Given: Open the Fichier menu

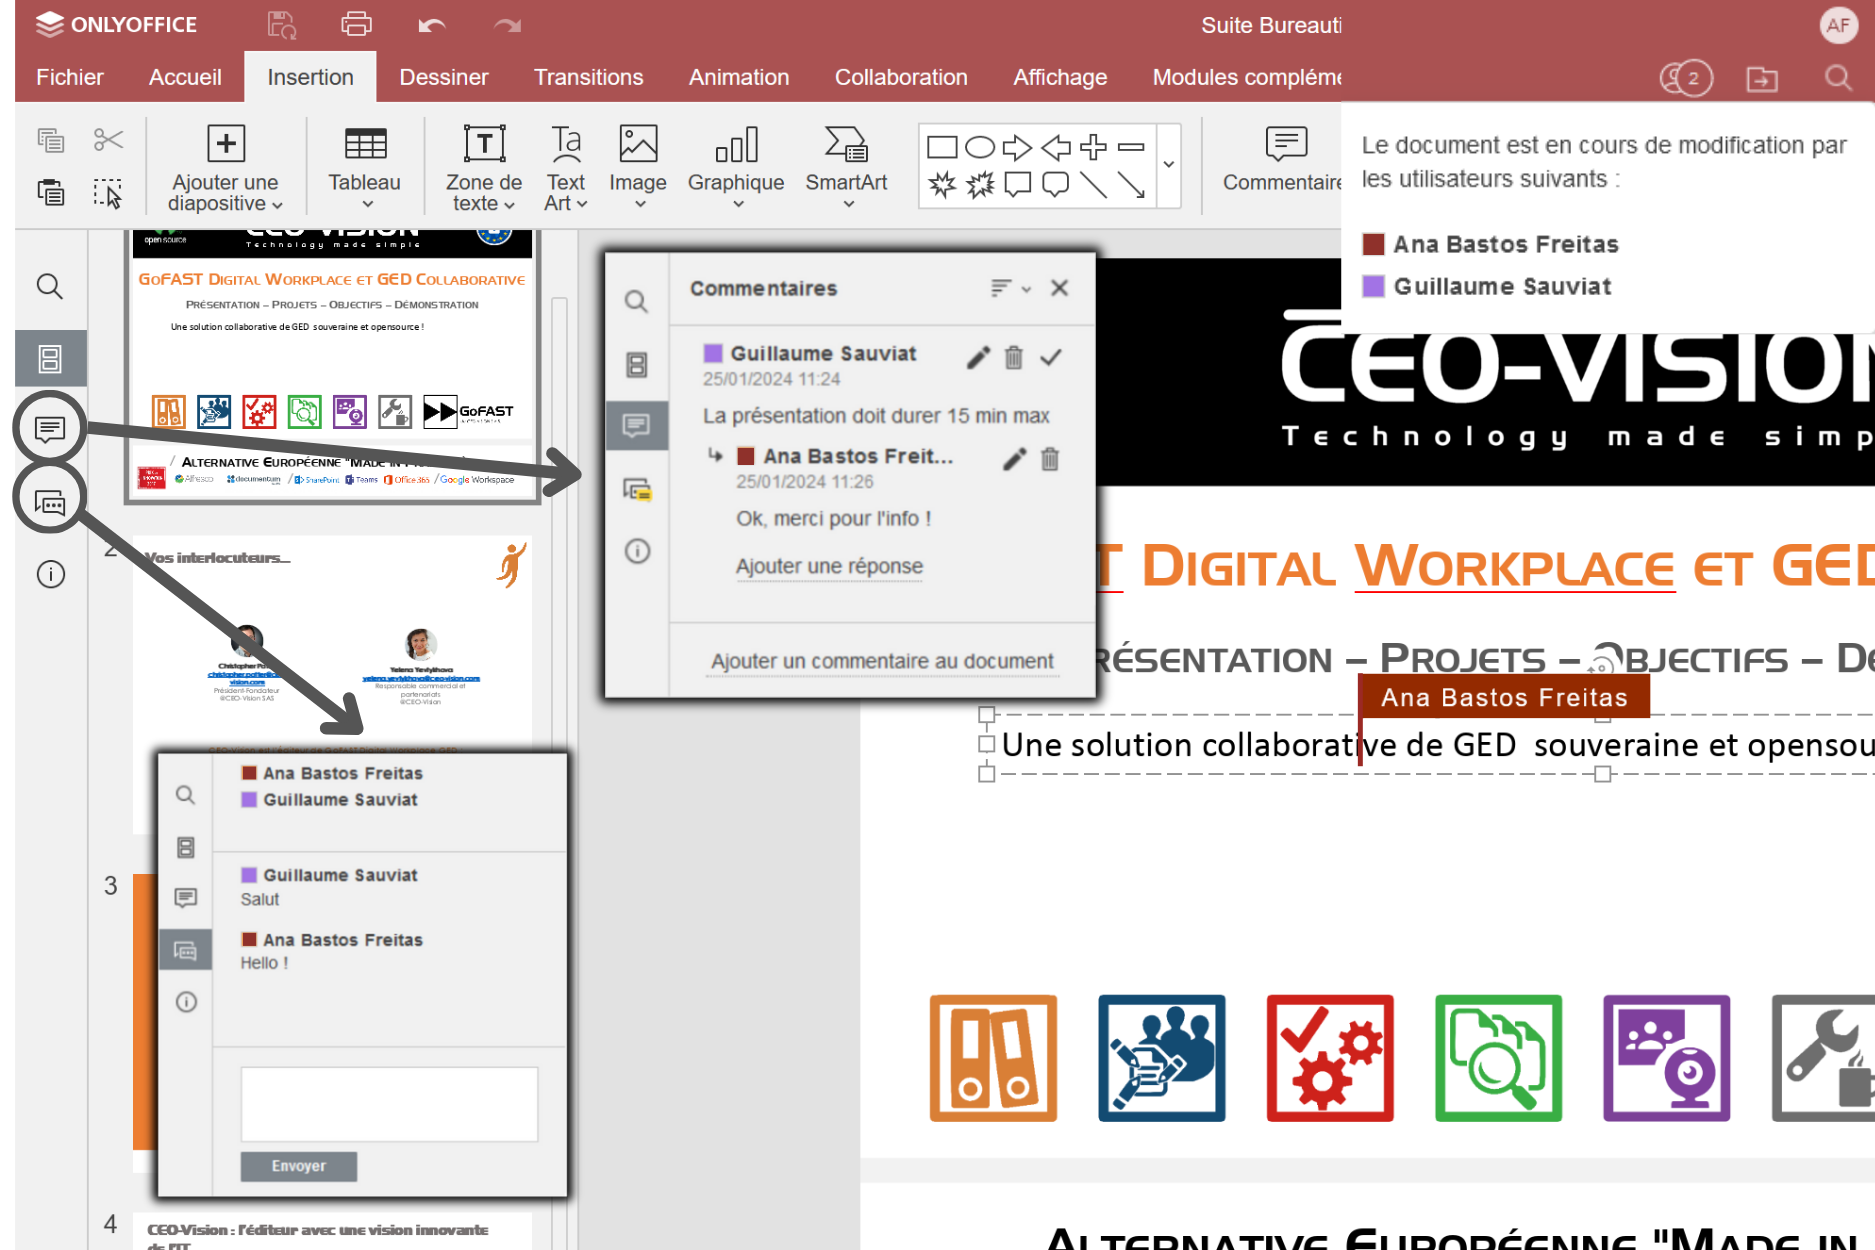Looking at the screenshot, I should [x=69, y=77].
